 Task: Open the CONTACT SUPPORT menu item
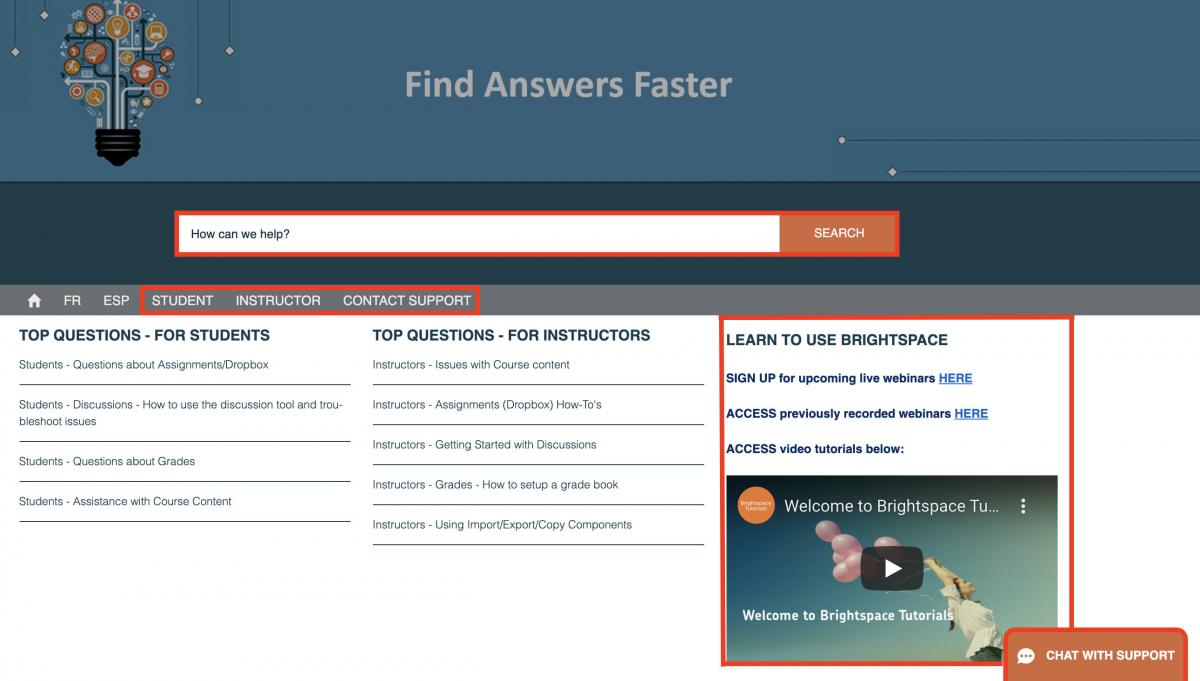(x=407, y=300)
